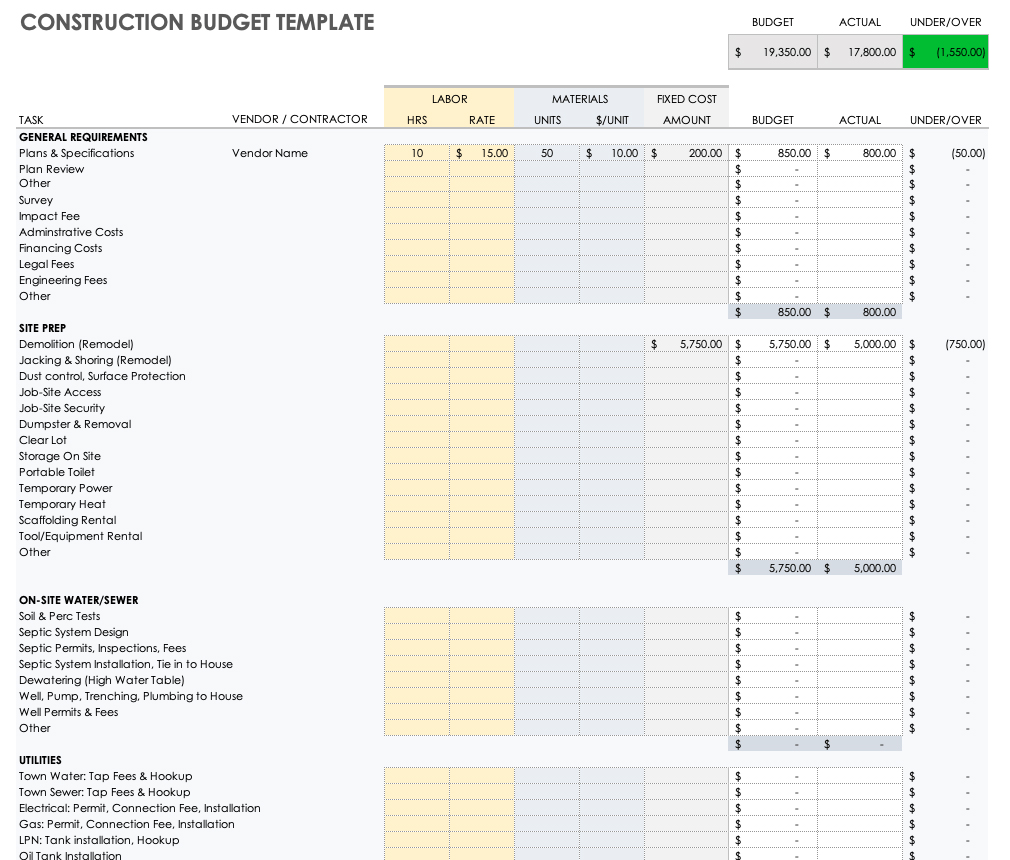Click the Actual total showing $17,800.00
Image resolution: width=1010 pixels, height=860 pixels.
pyautogui.click(x=859, y=51)
